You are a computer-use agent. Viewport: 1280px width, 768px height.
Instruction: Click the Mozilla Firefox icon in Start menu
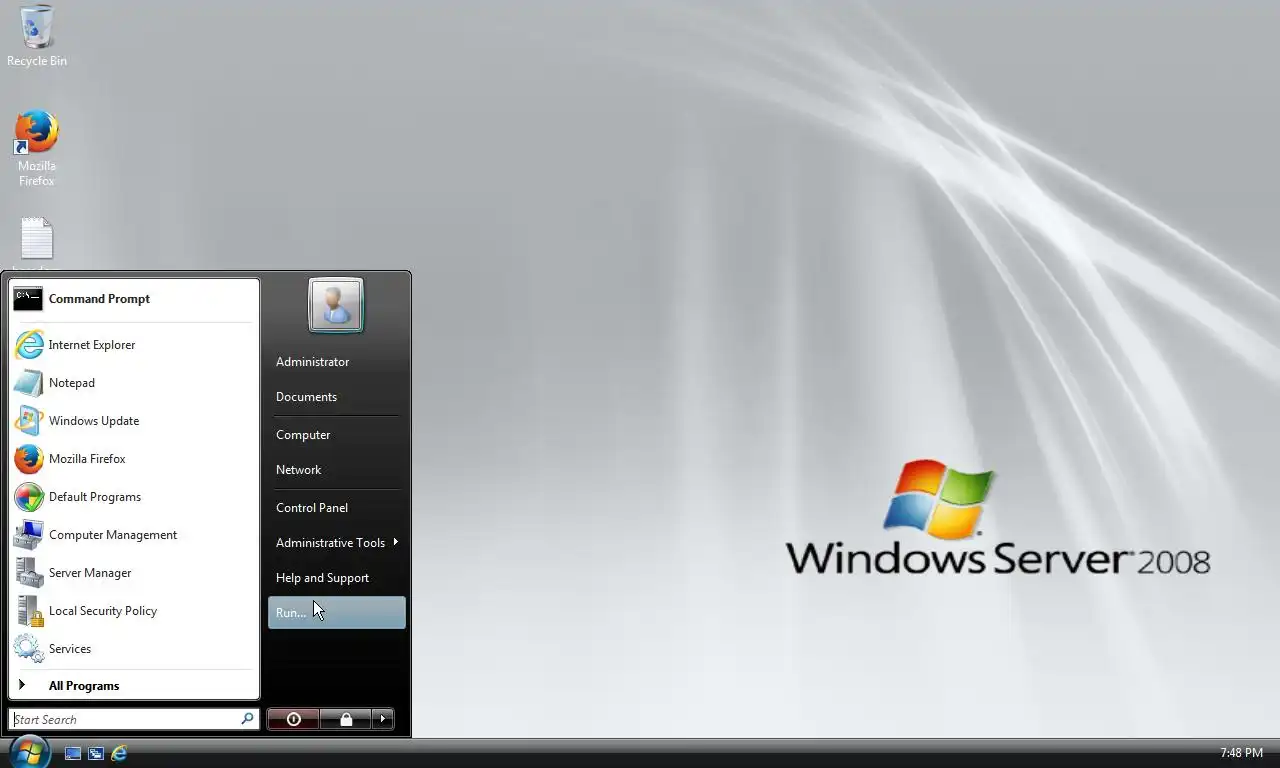[29, 459]
